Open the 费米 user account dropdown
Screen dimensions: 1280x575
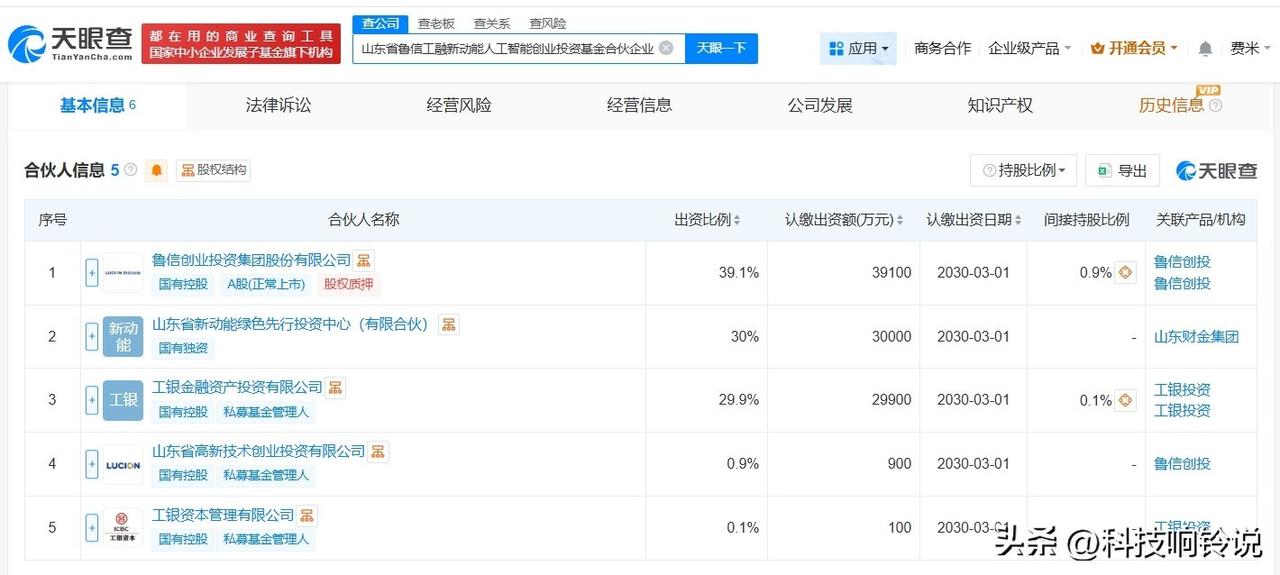1250,48
